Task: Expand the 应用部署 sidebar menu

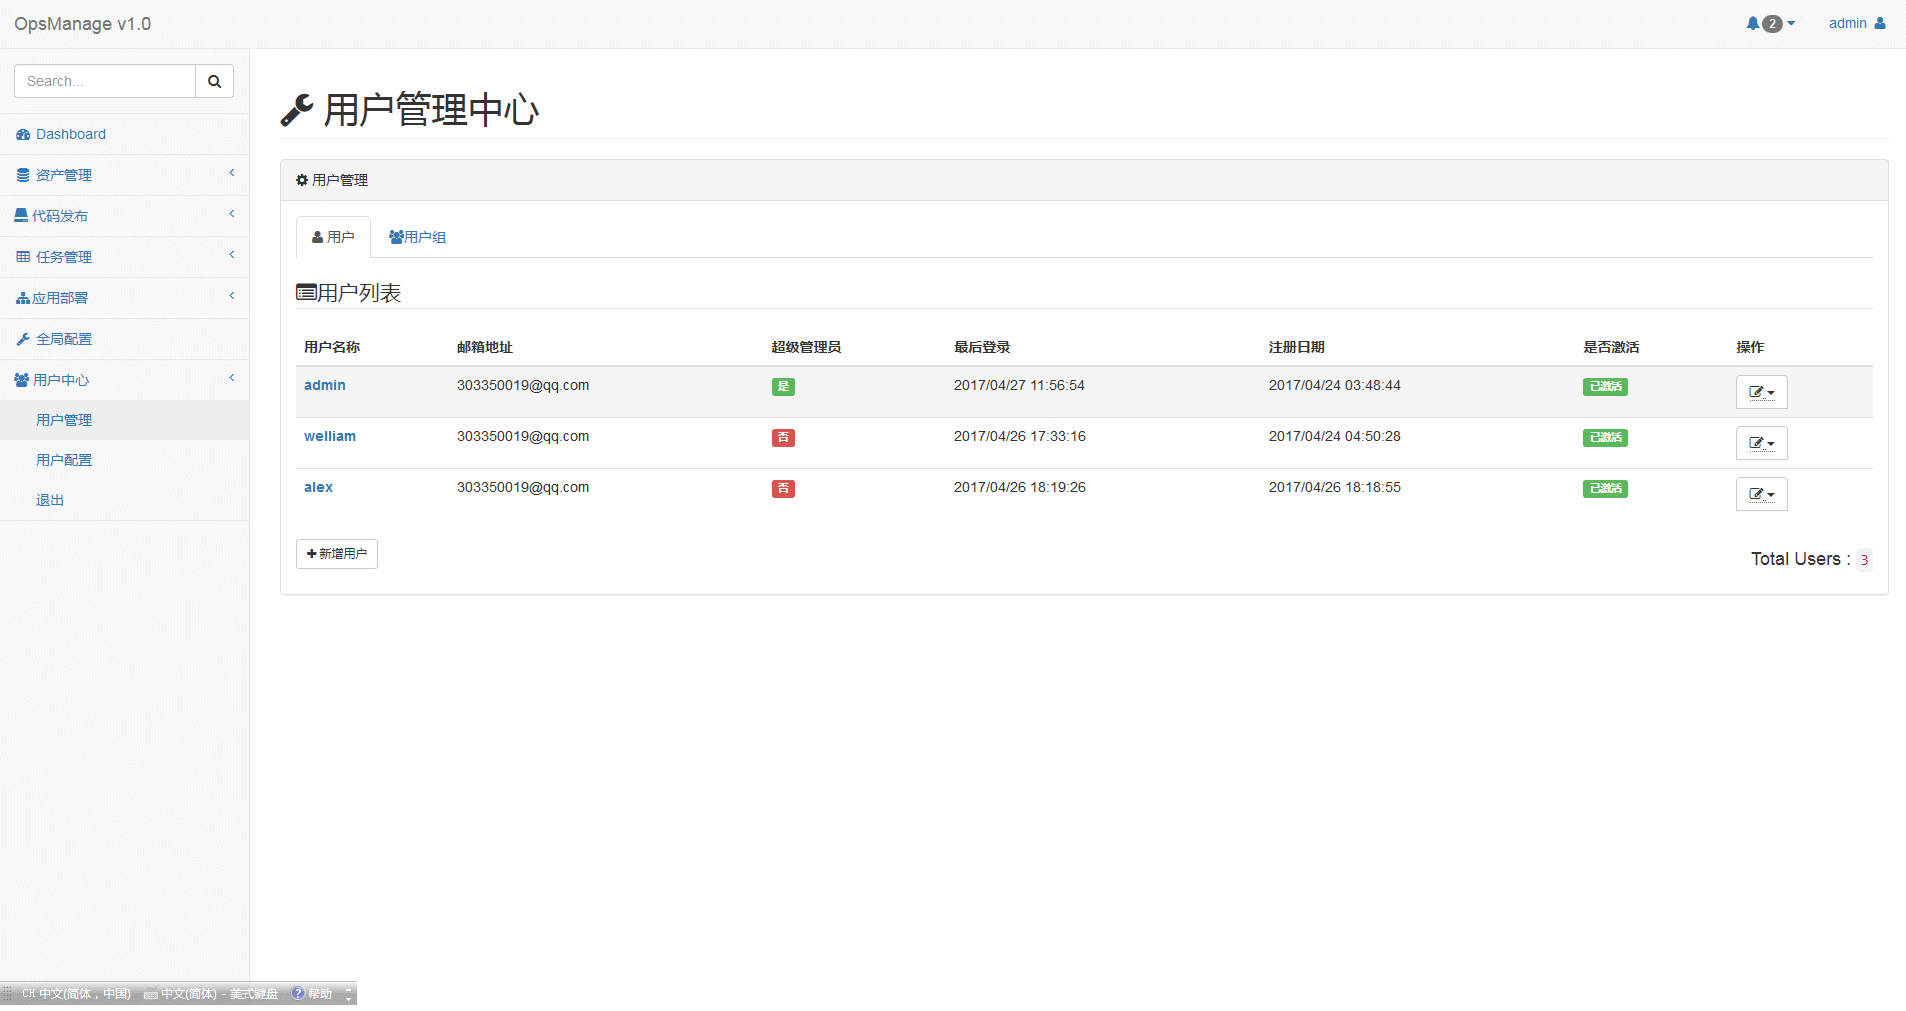Action: (124, 298)
